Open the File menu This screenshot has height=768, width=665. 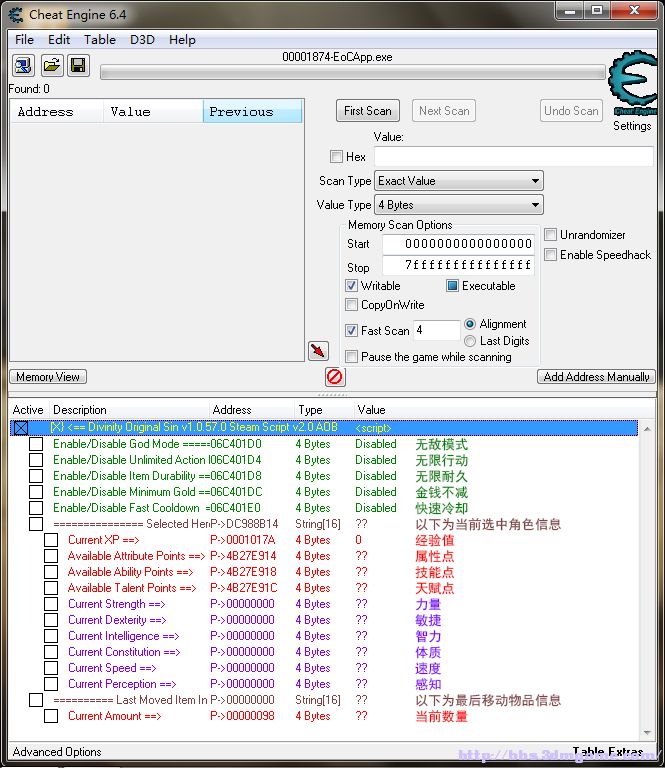click(24, 40)
